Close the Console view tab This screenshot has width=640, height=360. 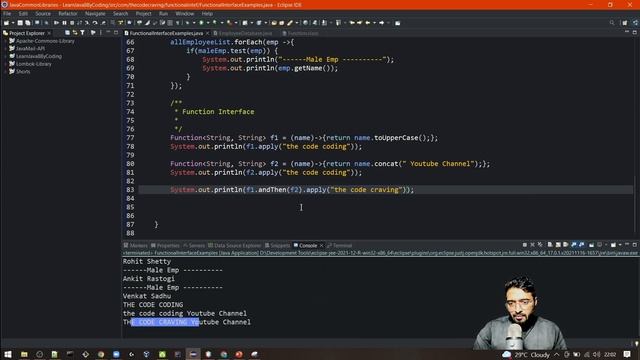[x=321, y=245]
